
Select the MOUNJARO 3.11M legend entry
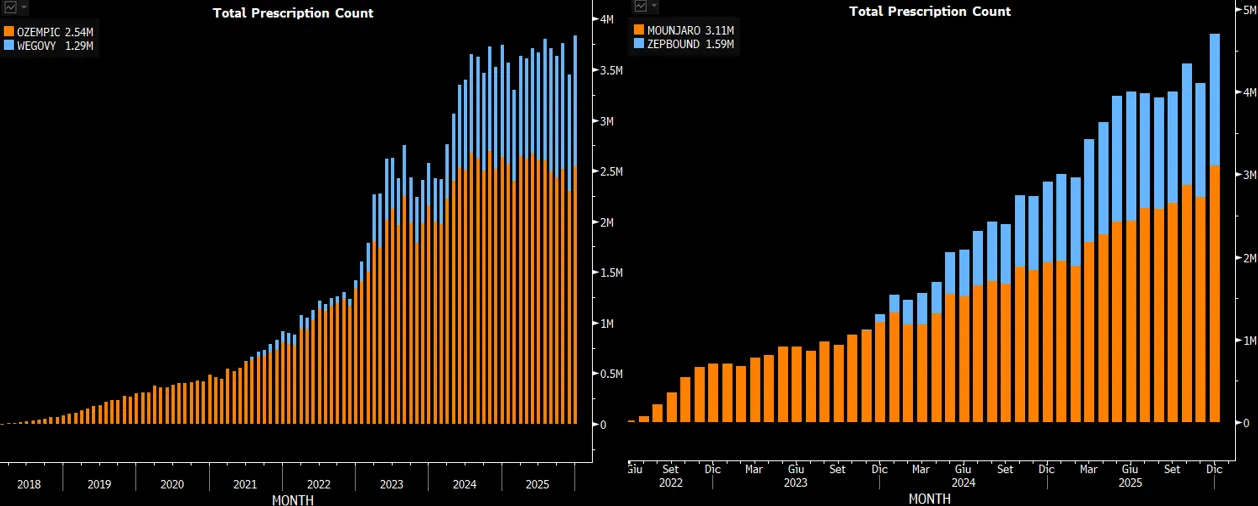684,30
